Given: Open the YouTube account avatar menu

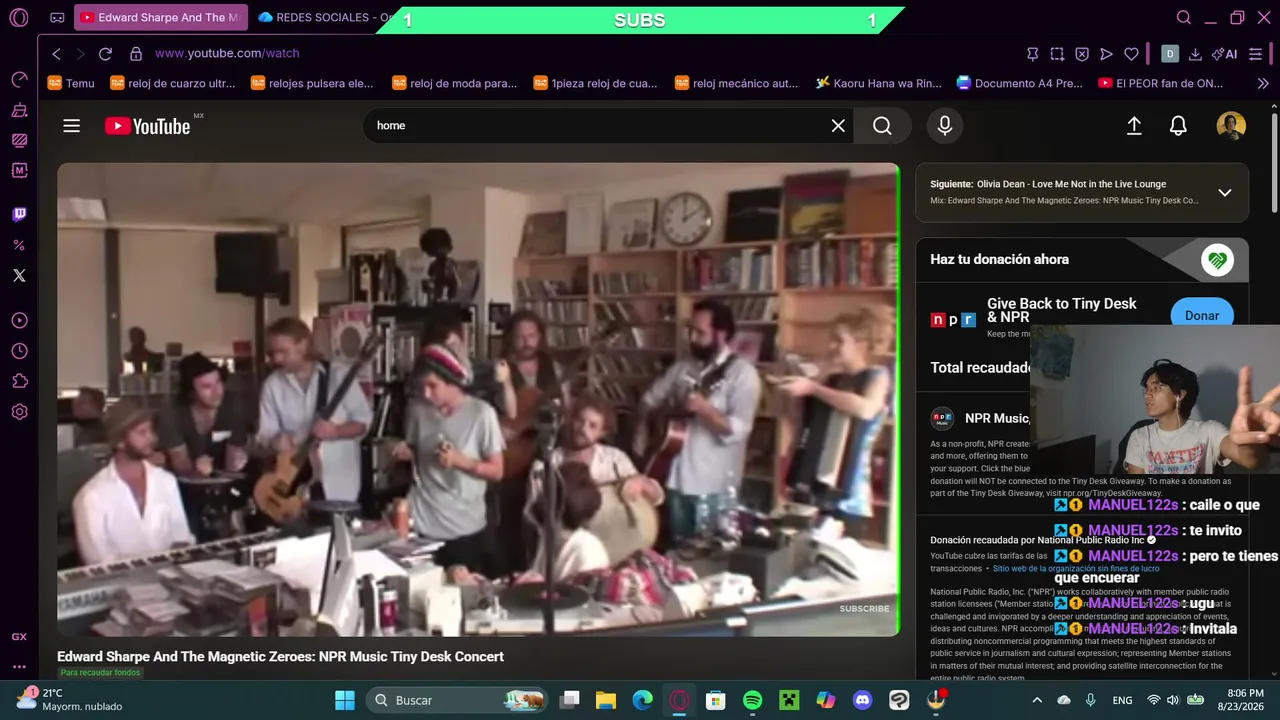Looking at the screenshot, I should pyautogui.click(x=1231, y=126).
